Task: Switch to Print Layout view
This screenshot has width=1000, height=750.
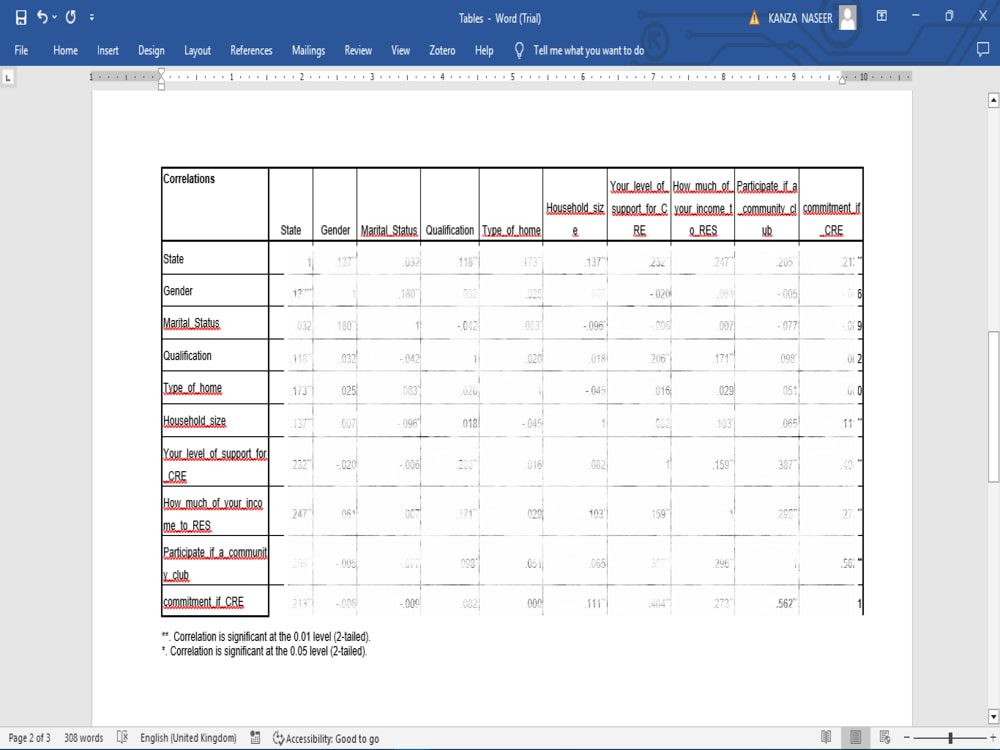Action: pos(855,737)
